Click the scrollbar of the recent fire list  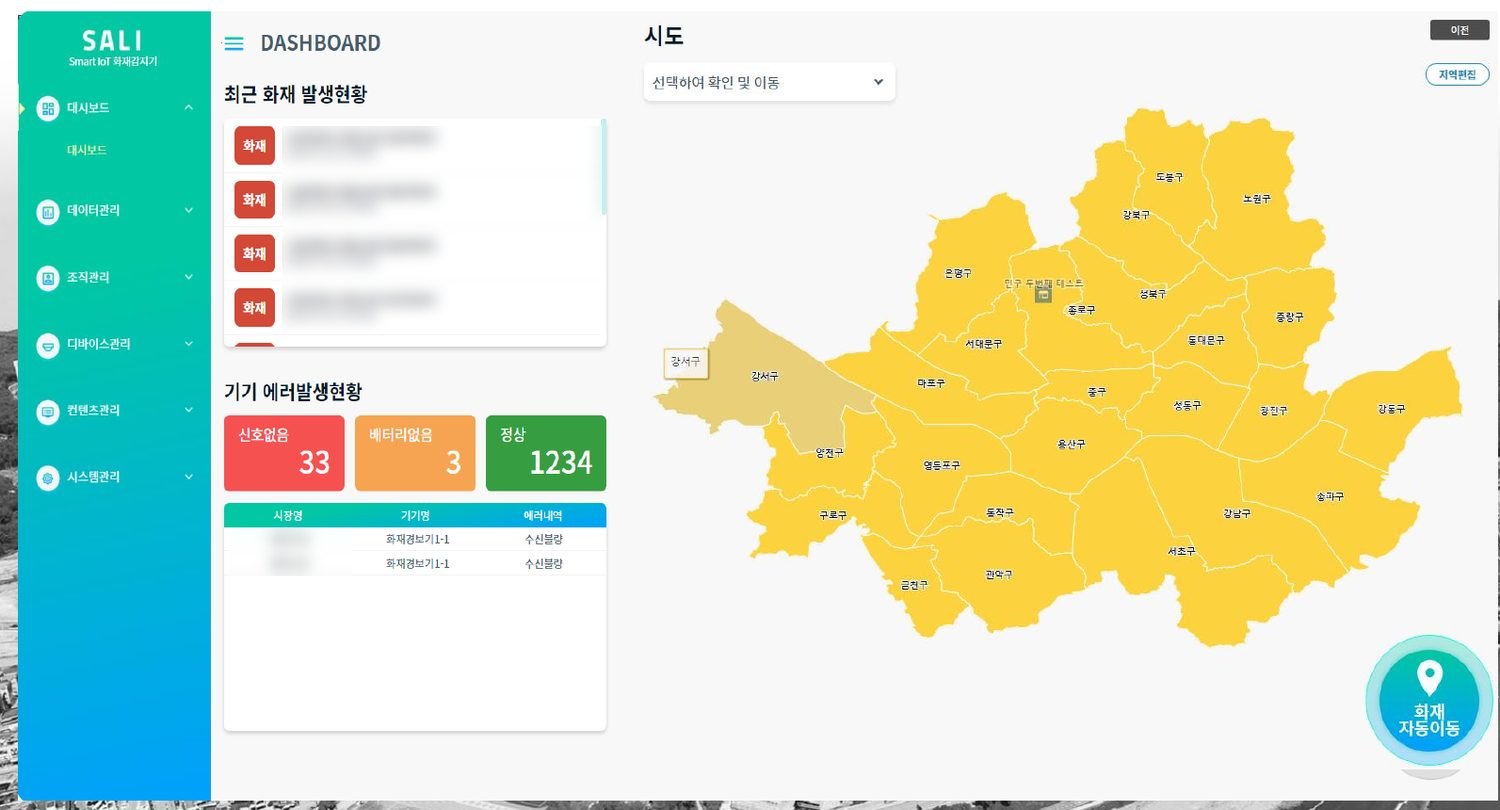[604, 167]
